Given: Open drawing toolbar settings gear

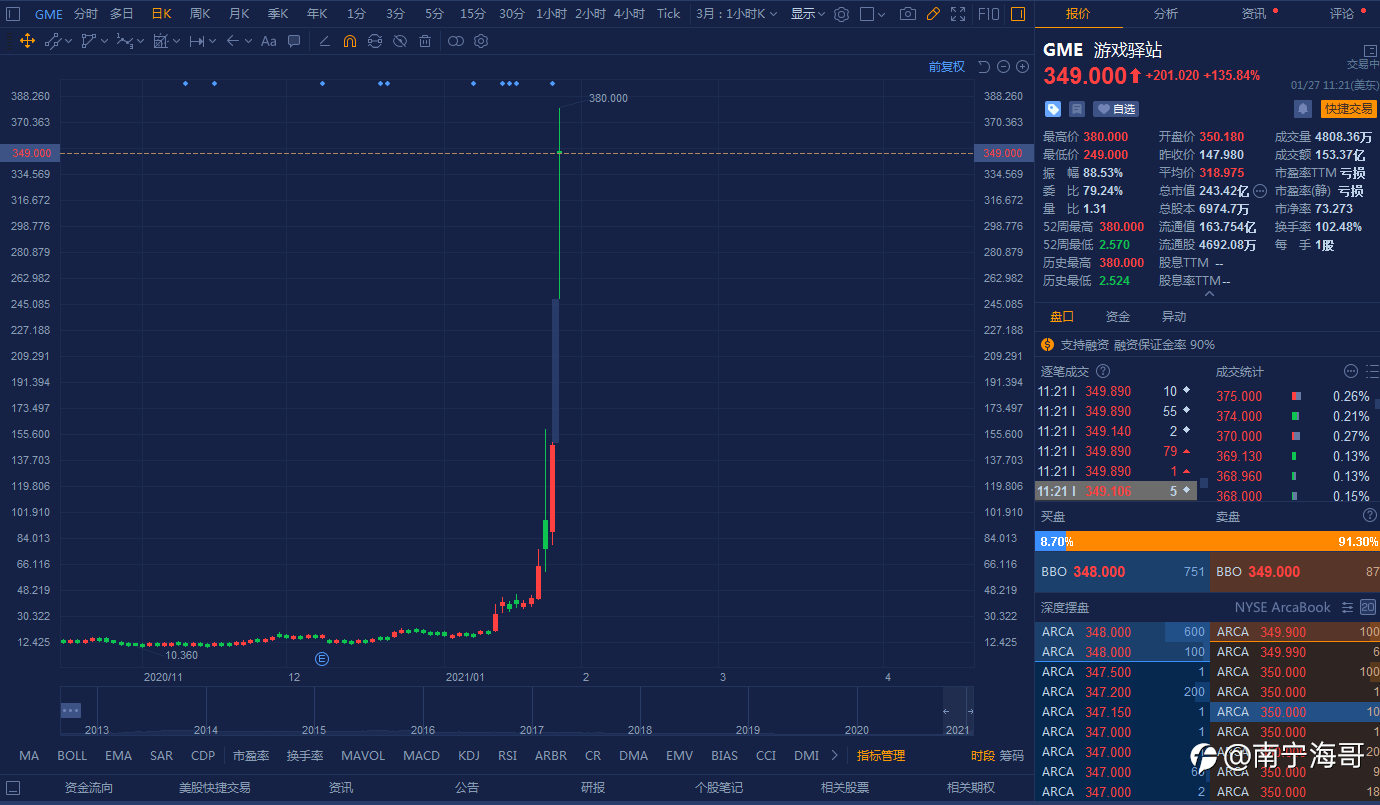Looking at the screenshot, I should click(x=481, y=41).
